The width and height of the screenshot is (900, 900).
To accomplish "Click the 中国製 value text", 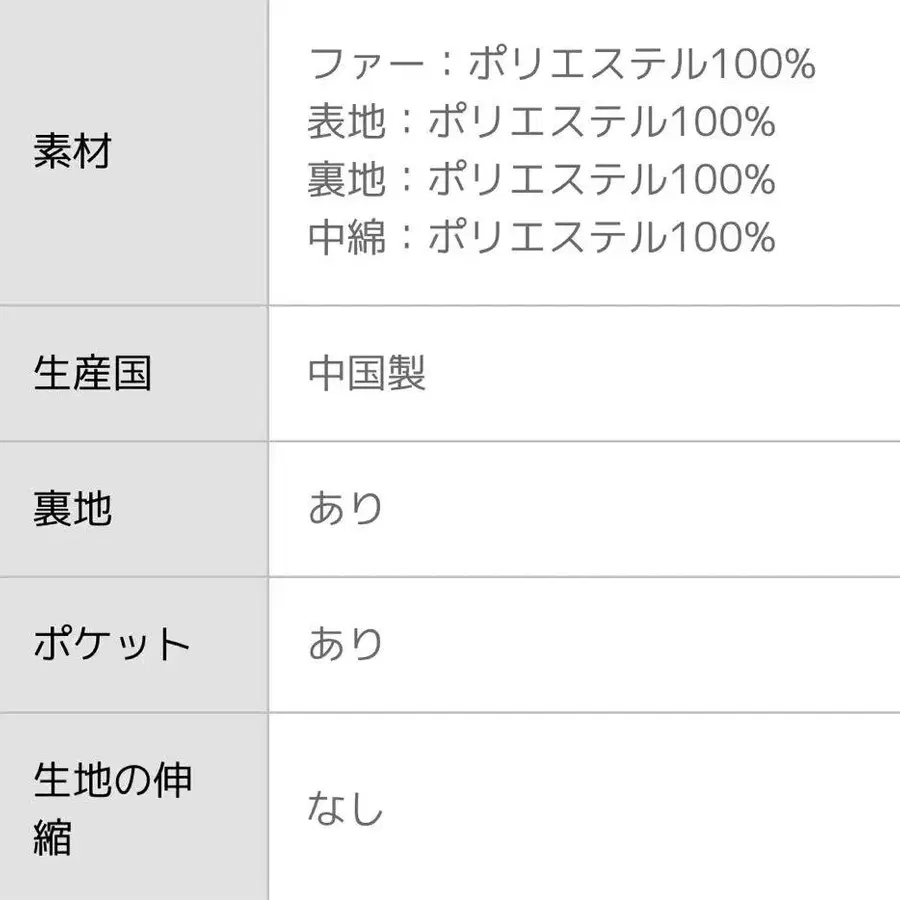I will point(367,373).
